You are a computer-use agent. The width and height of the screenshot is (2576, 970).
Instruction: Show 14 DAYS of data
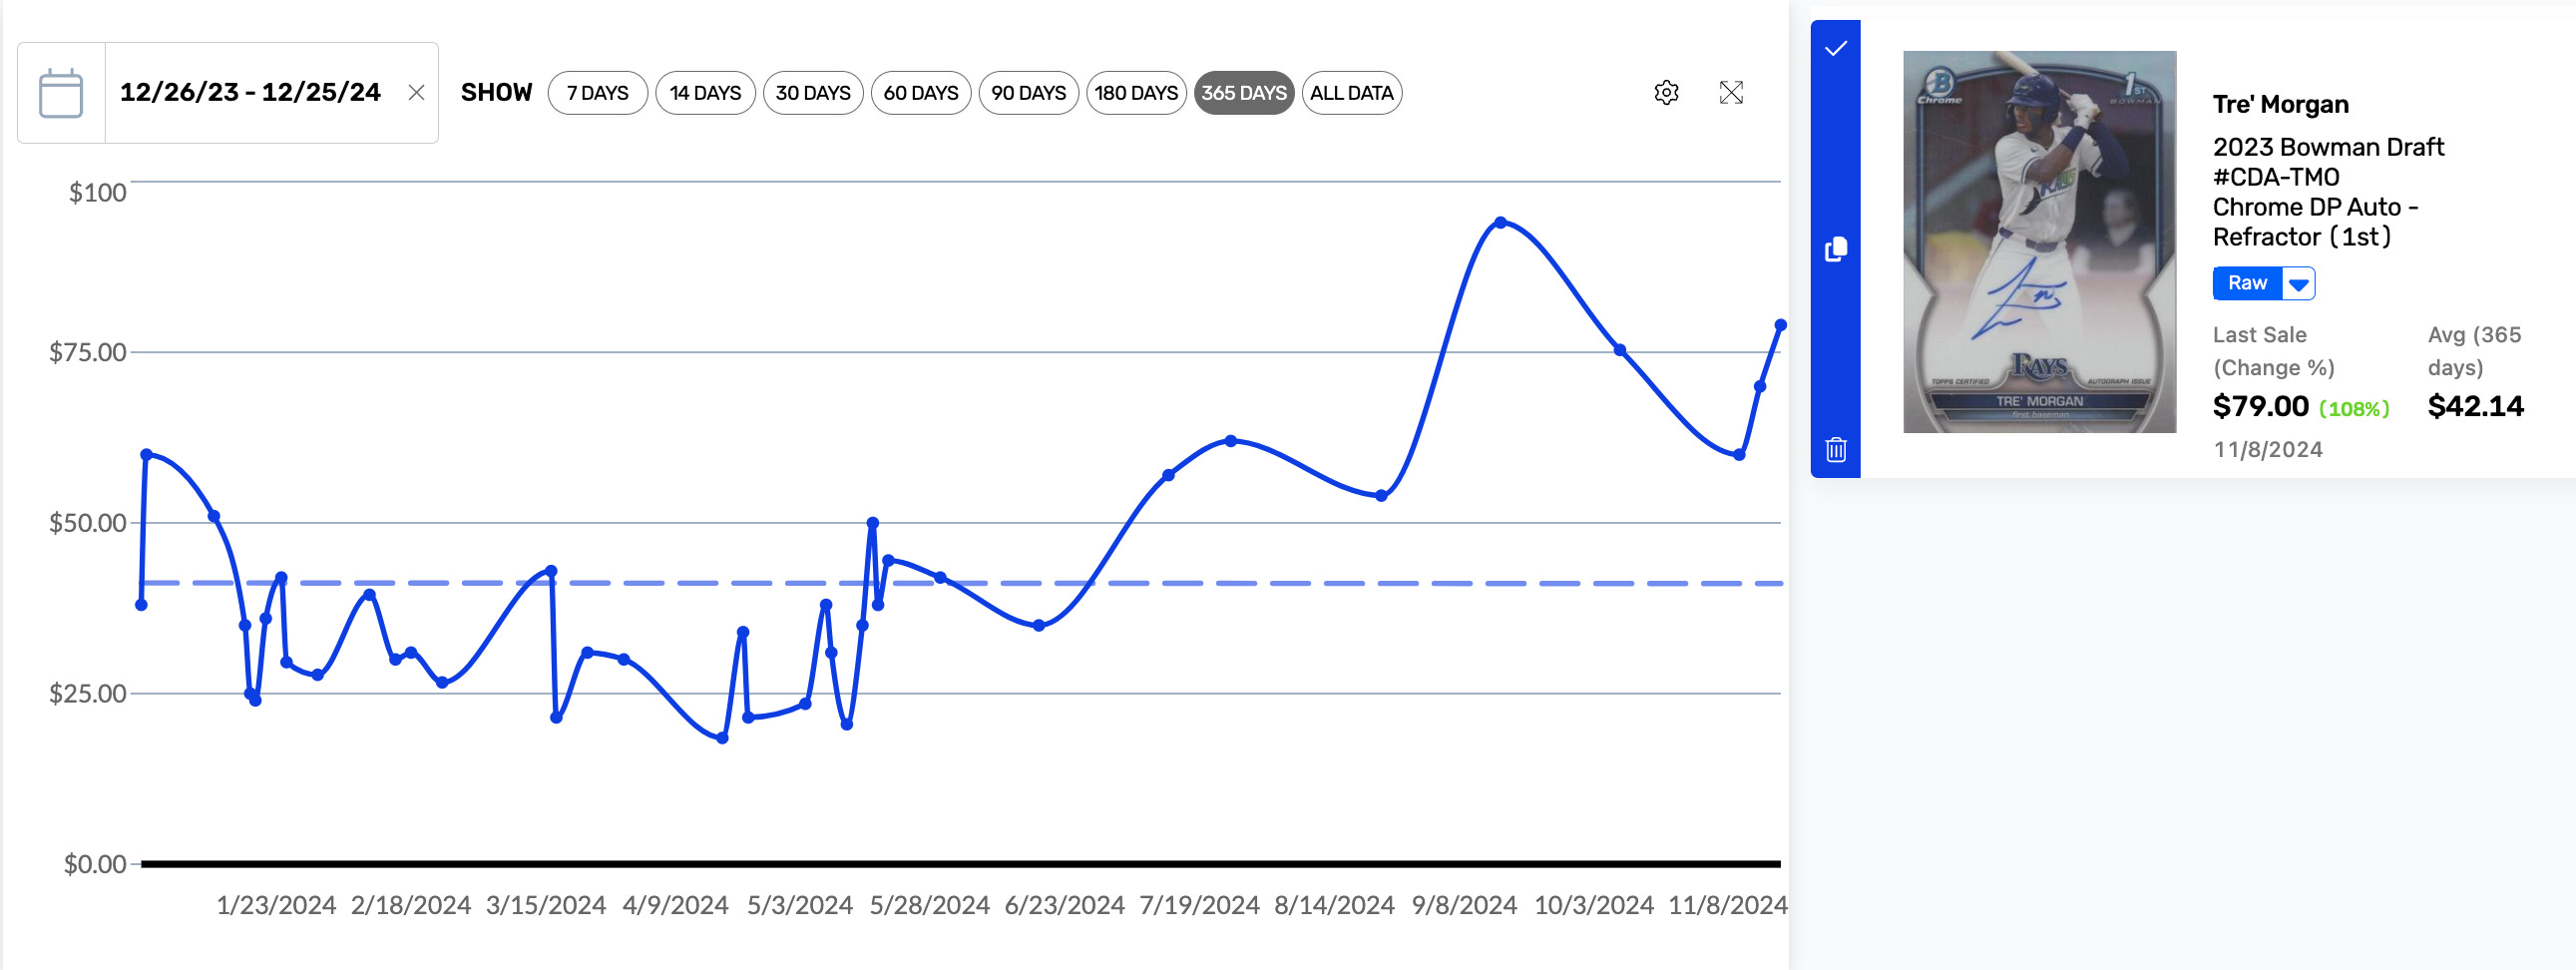705,93
